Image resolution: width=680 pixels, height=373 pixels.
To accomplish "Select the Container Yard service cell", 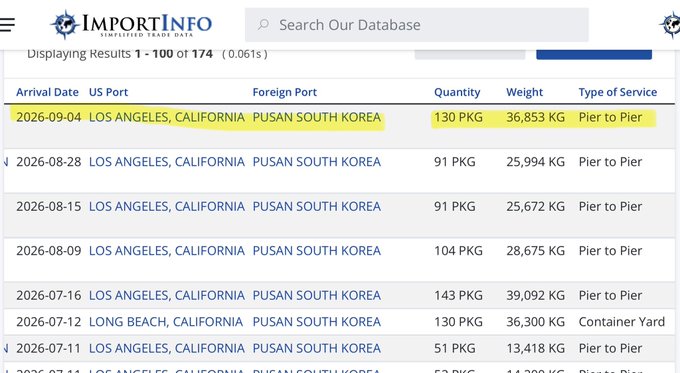I will 621,322.
